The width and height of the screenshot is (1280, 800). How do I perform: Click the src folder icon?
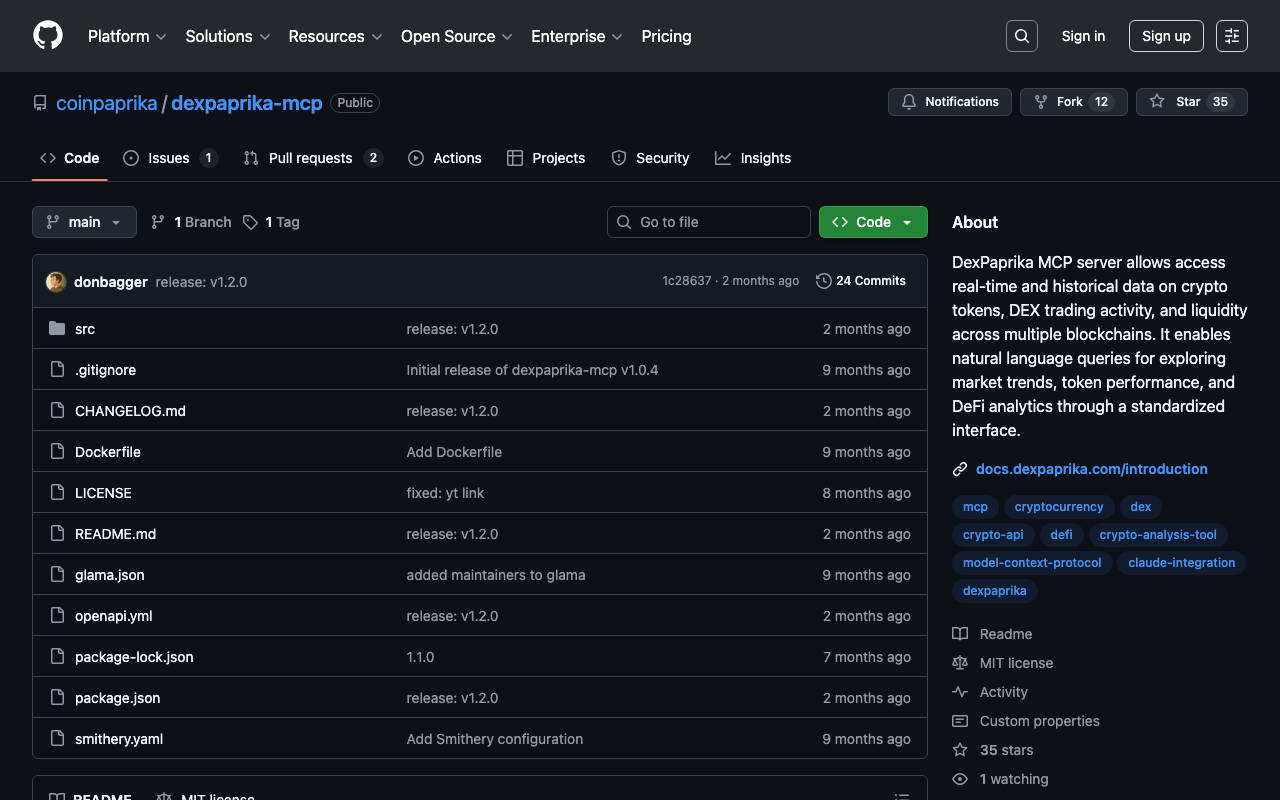[x=57, y=329]
